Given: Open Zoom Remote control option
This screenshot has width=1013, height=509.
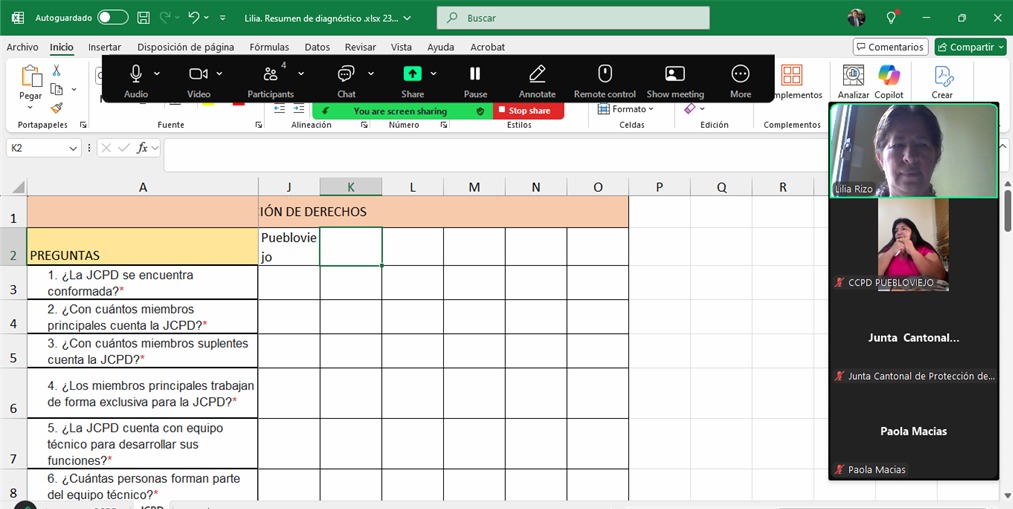Looking at the screenshot, I should click(605, 80).
